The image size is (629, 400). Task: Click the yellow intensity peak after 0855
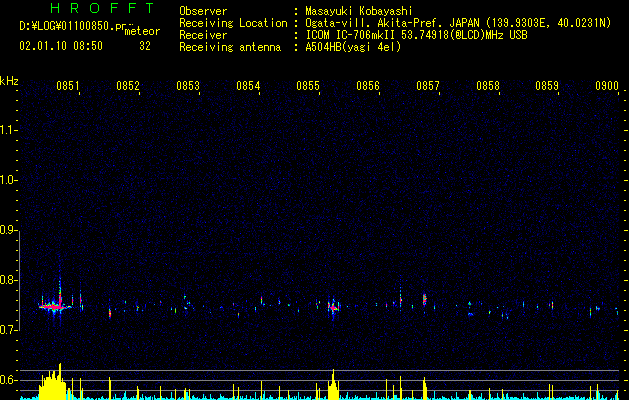click(x=333, y=385)
